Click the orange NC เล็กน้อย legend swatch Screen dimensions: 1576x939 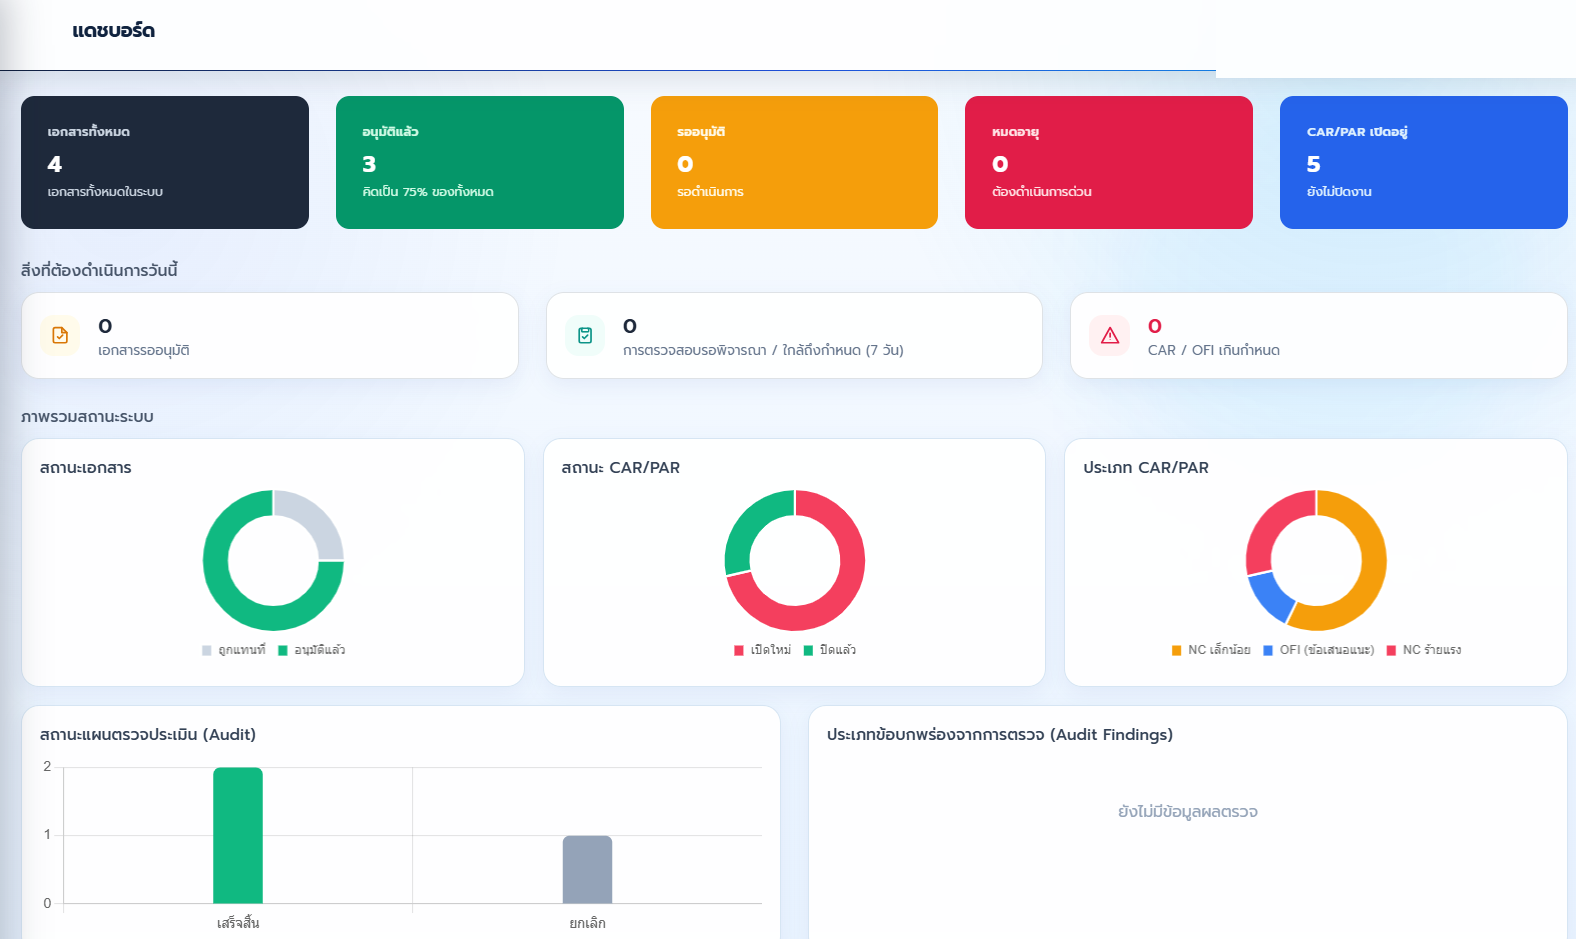(x=1177, y=650)
